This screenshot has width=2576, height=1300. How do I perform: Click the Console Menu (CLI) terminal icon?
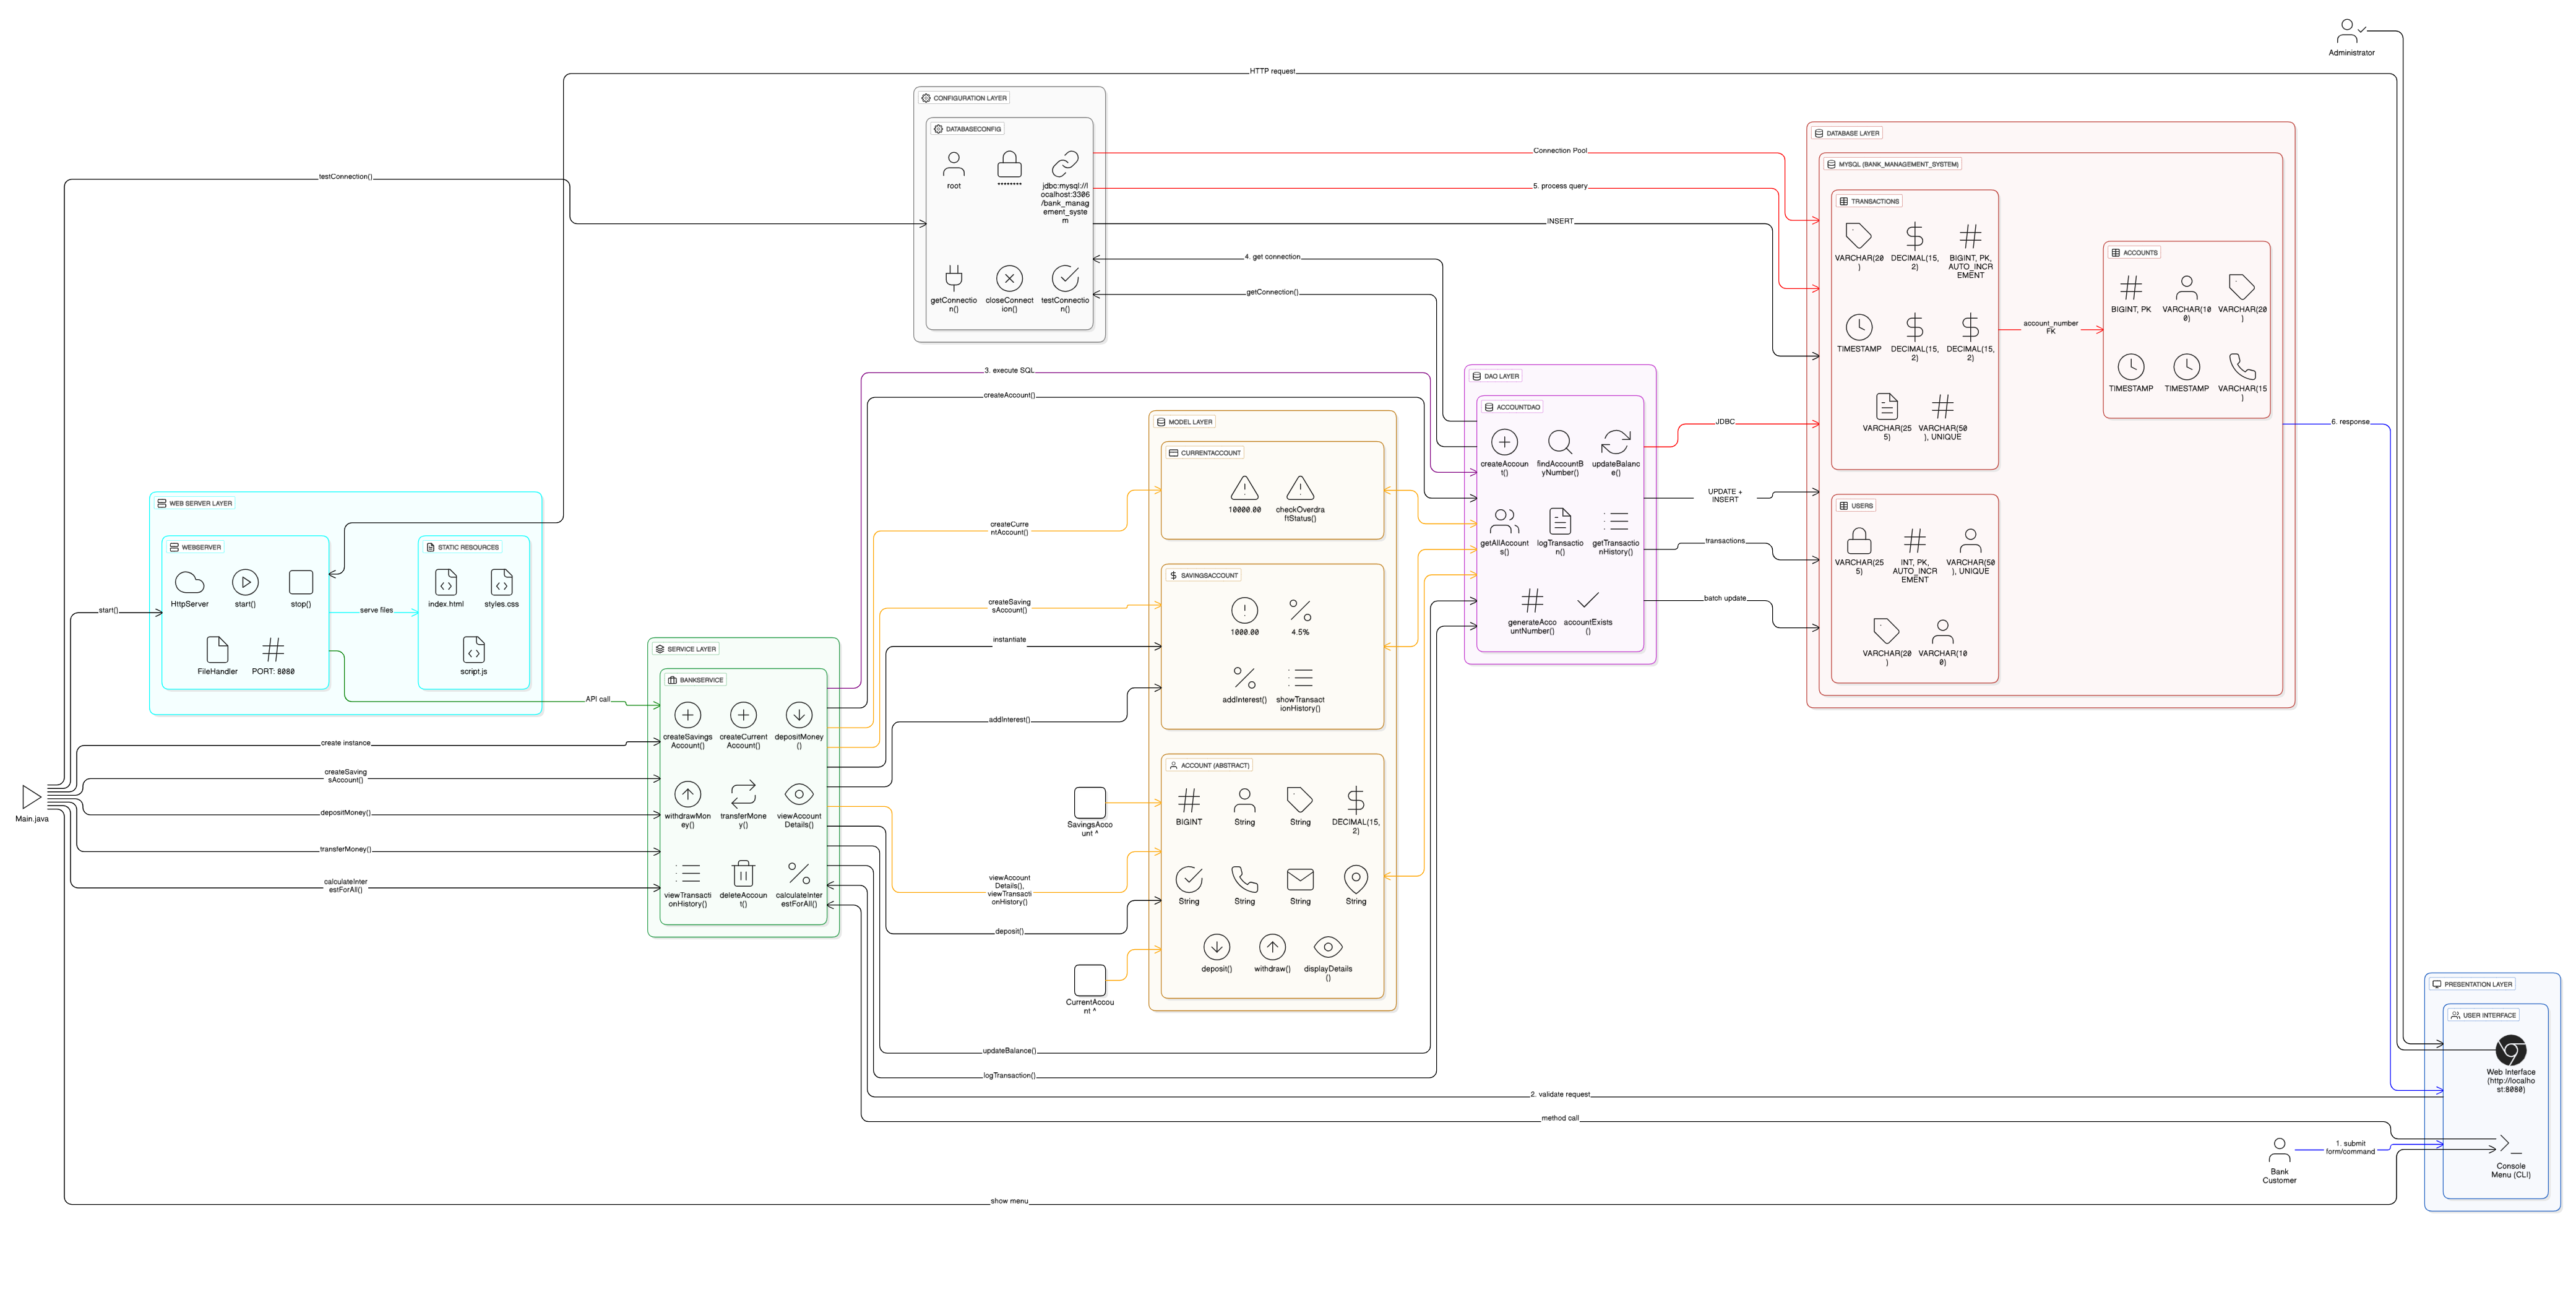click(x=2510, y=1144)
